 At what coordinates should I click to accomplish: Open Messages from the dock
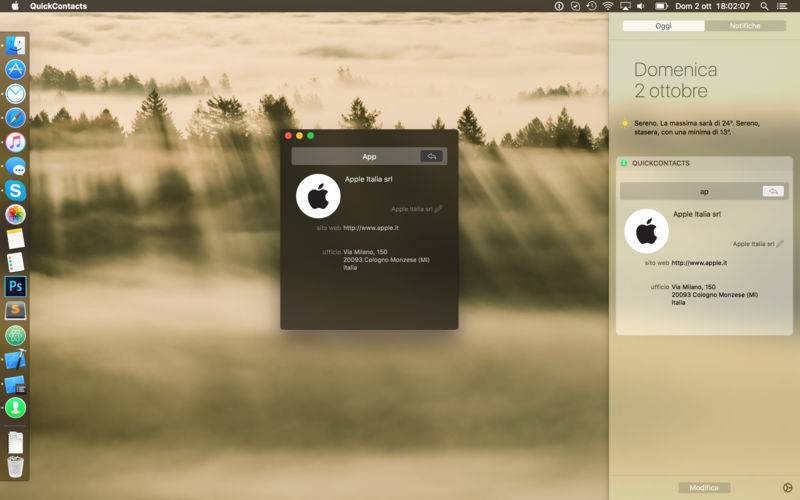[x=15, y=166]
